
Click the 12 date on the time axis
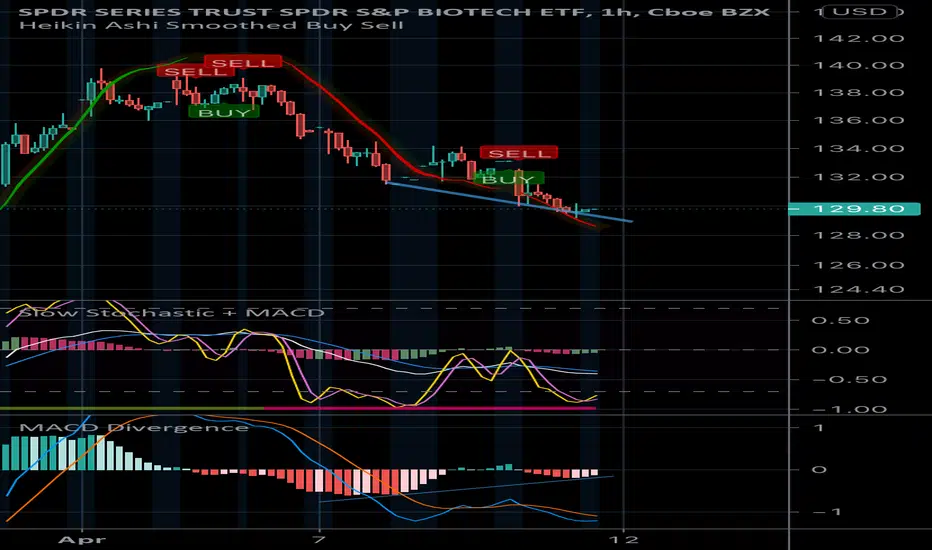[x=624, y=540]
